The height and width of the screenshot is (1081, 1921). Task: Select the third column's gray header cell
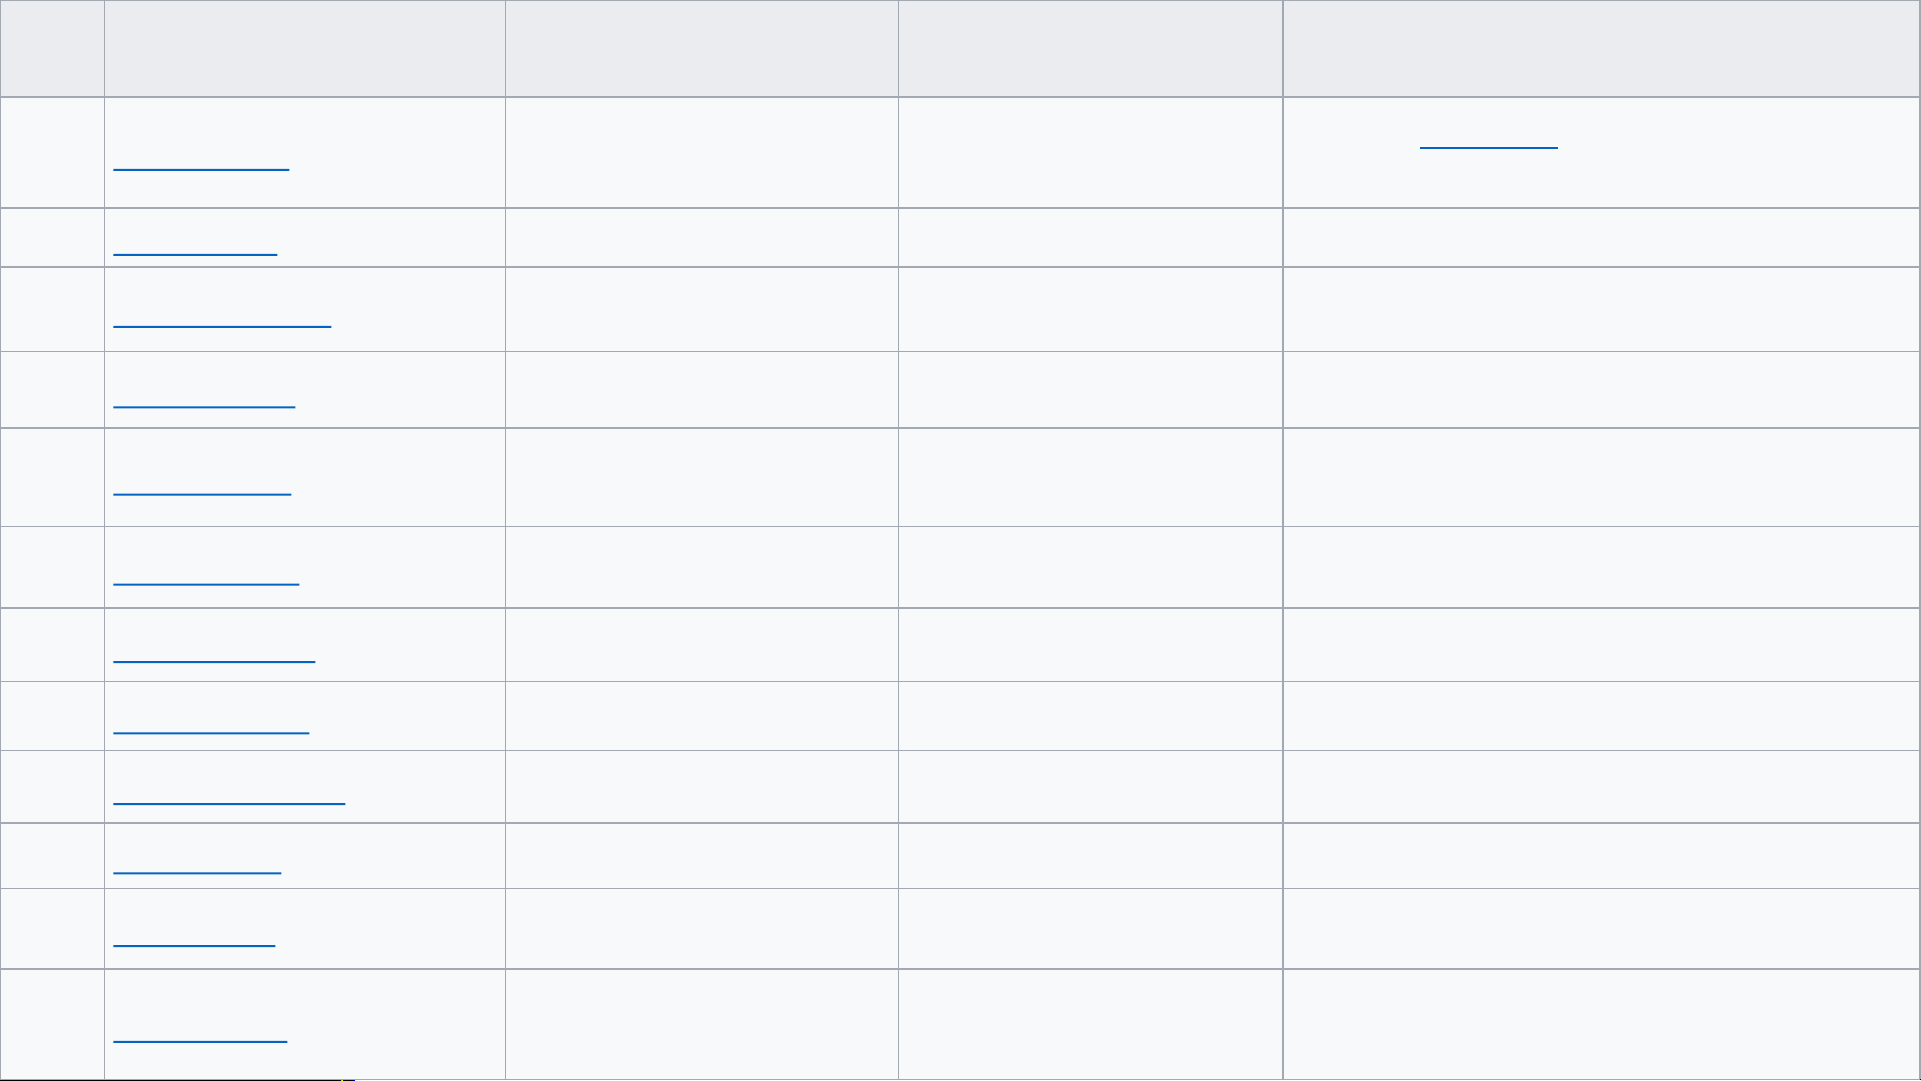(x=701, y=48)
